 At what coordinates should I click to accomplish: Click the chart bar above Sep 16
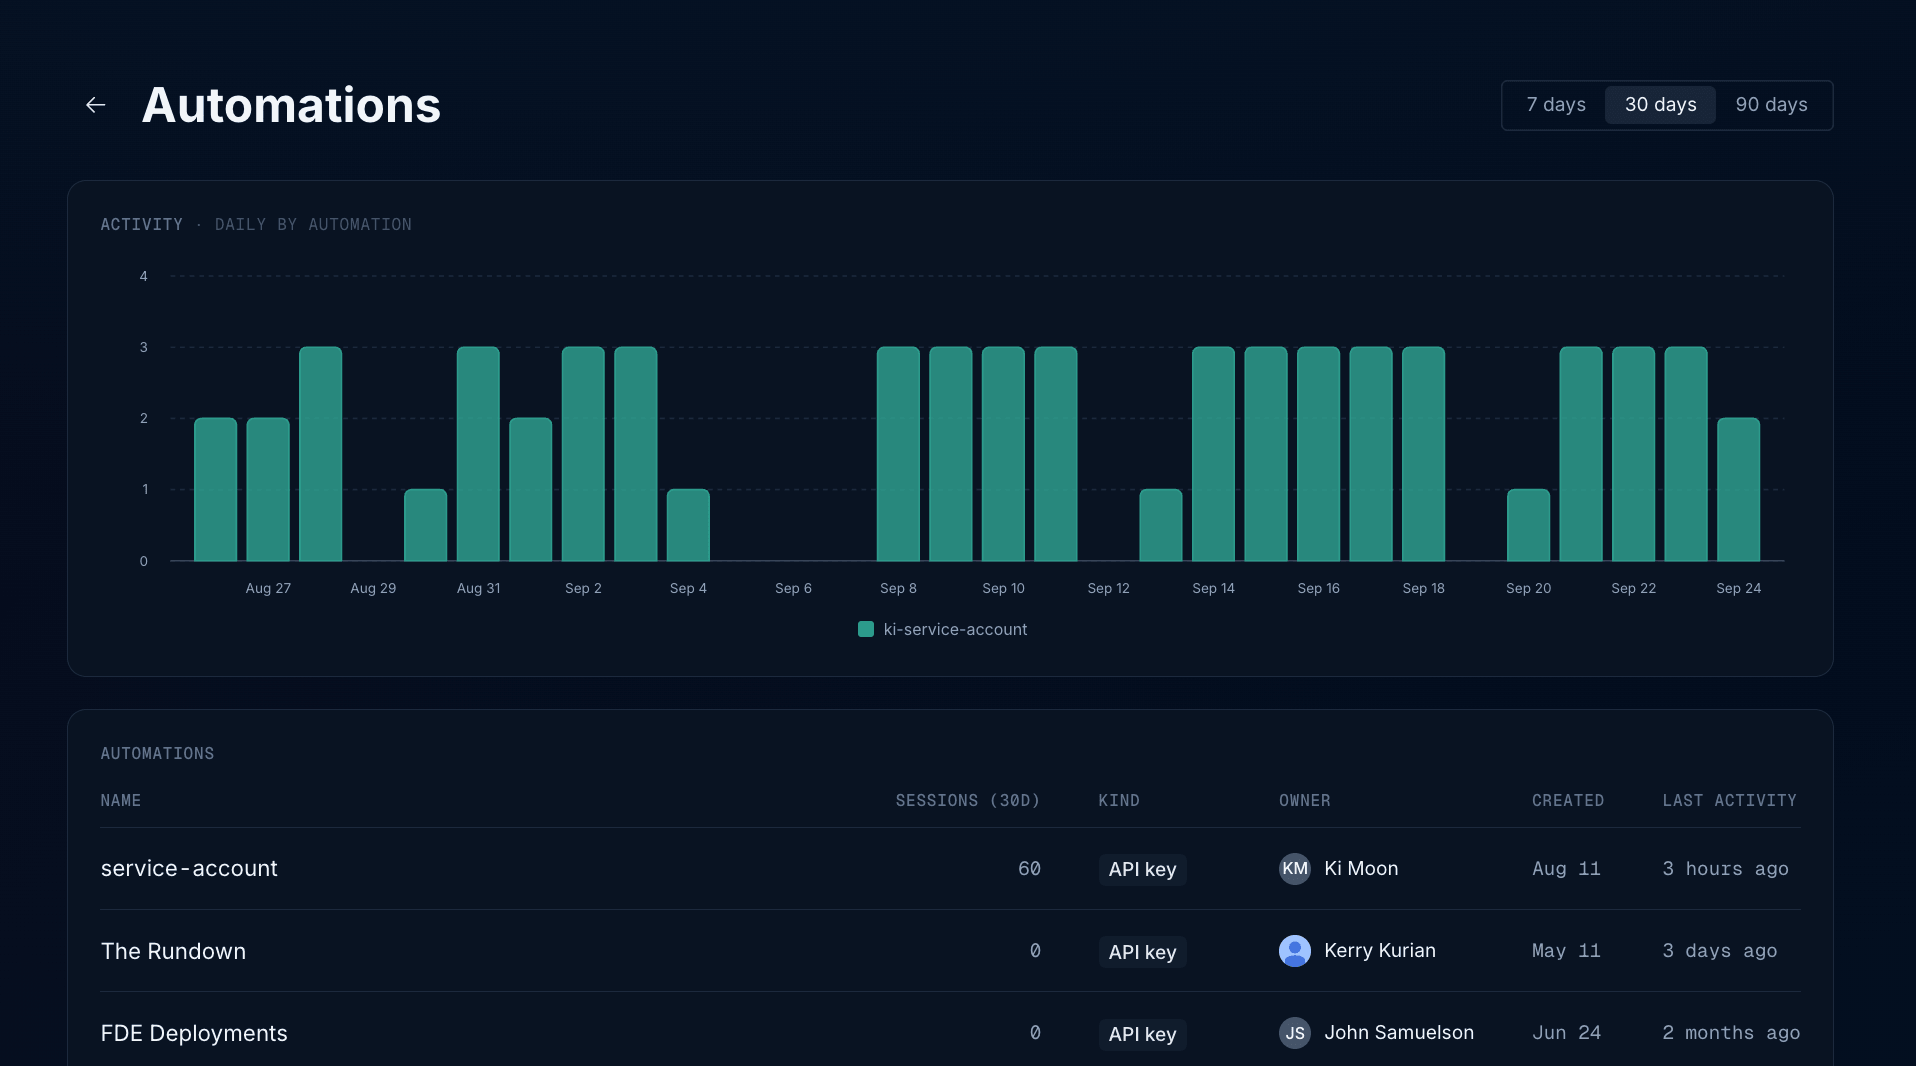point(1318,454)
